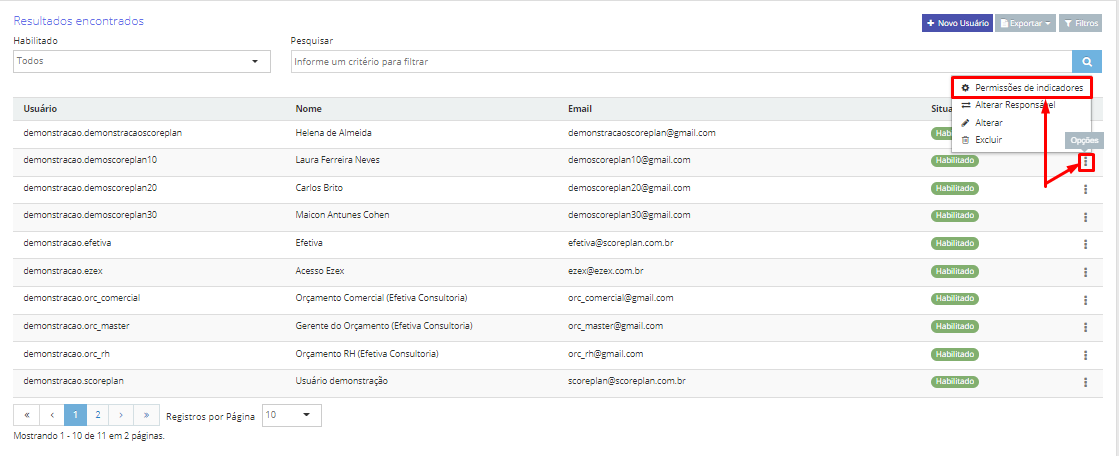Click user demonstracao.demoscoreplan10
The image size is (1119, 456).
click(x=90, y=160)
